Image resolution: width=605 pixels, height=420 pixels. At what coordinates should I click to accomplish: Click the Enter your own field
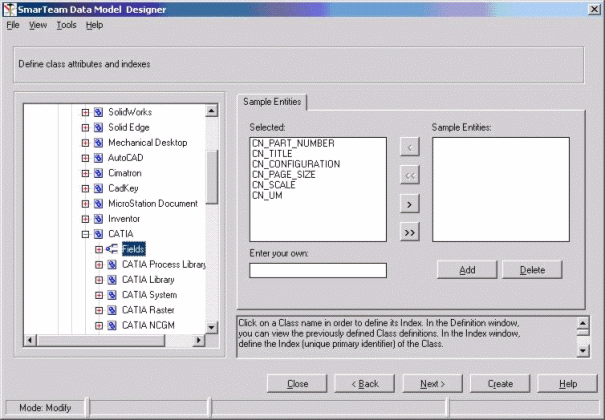pos(318,270)
